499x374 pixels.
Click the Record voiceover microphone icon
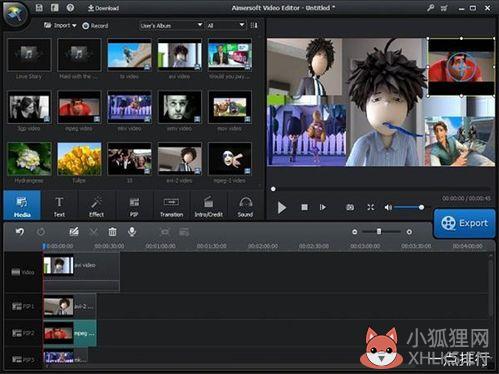132,232
